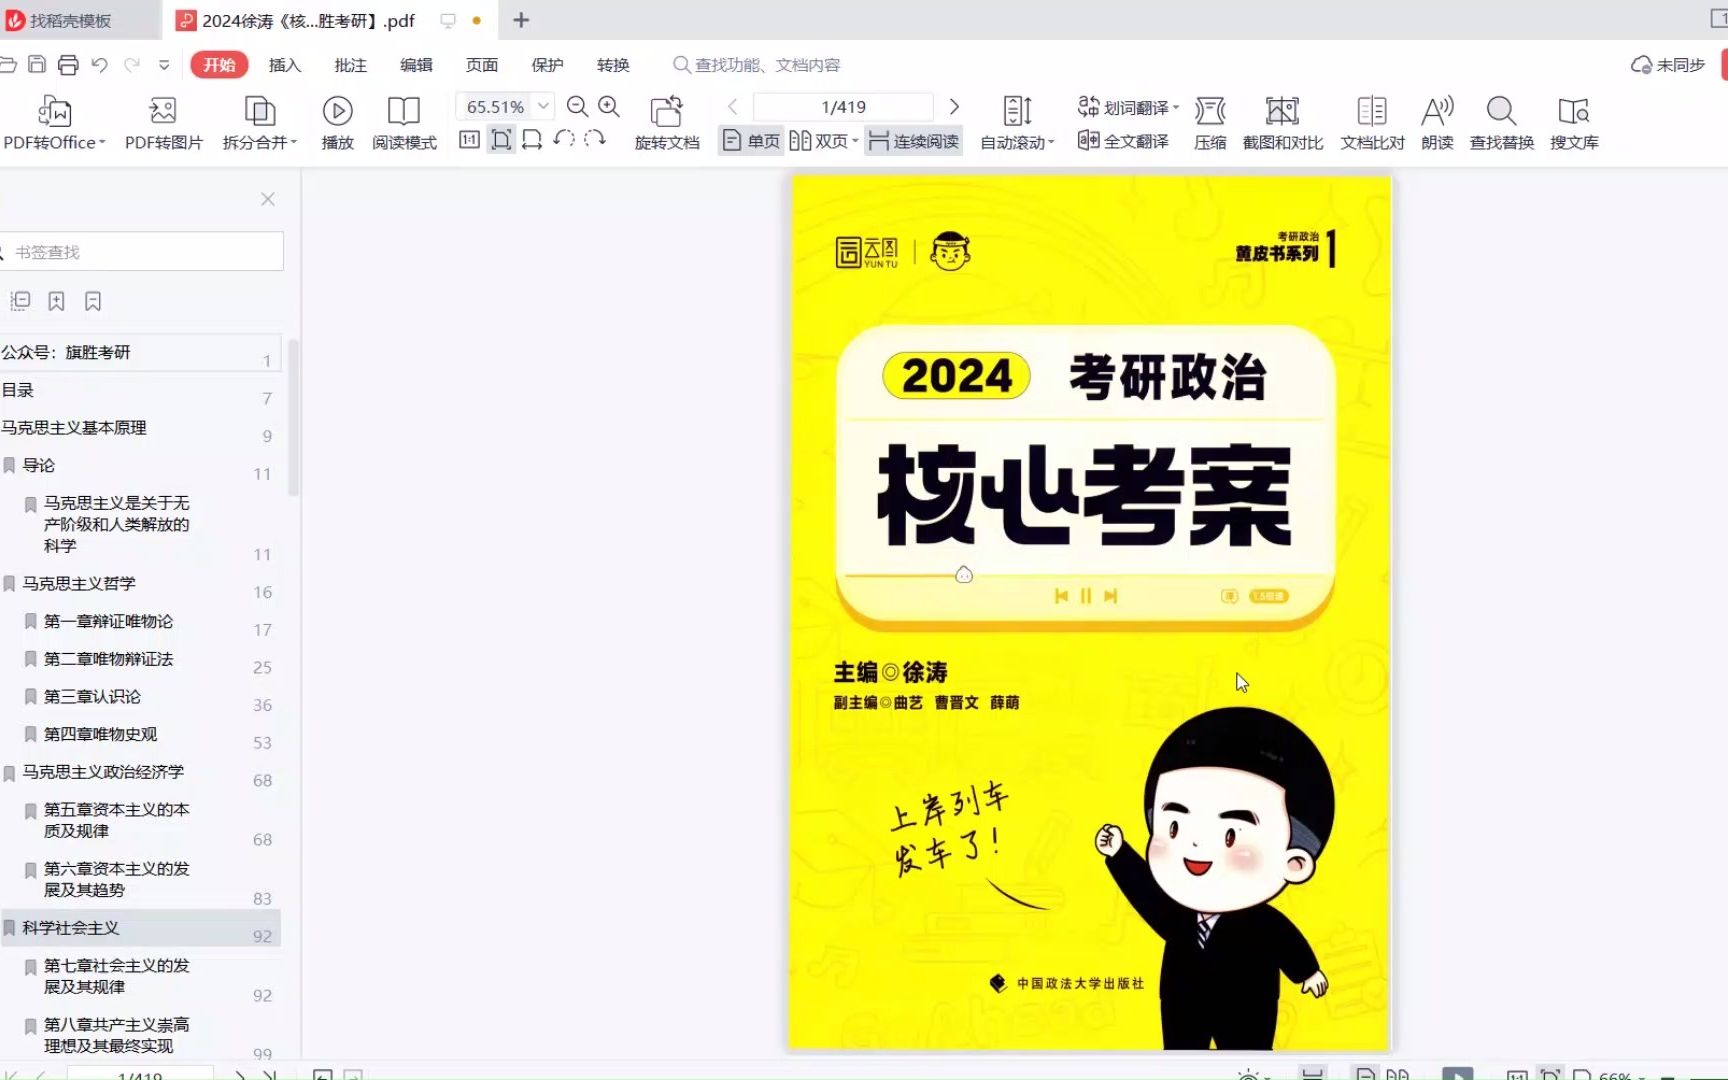The image size is (1728, 1080).
Task: Click the undo arrow
Action: [99, 65]
